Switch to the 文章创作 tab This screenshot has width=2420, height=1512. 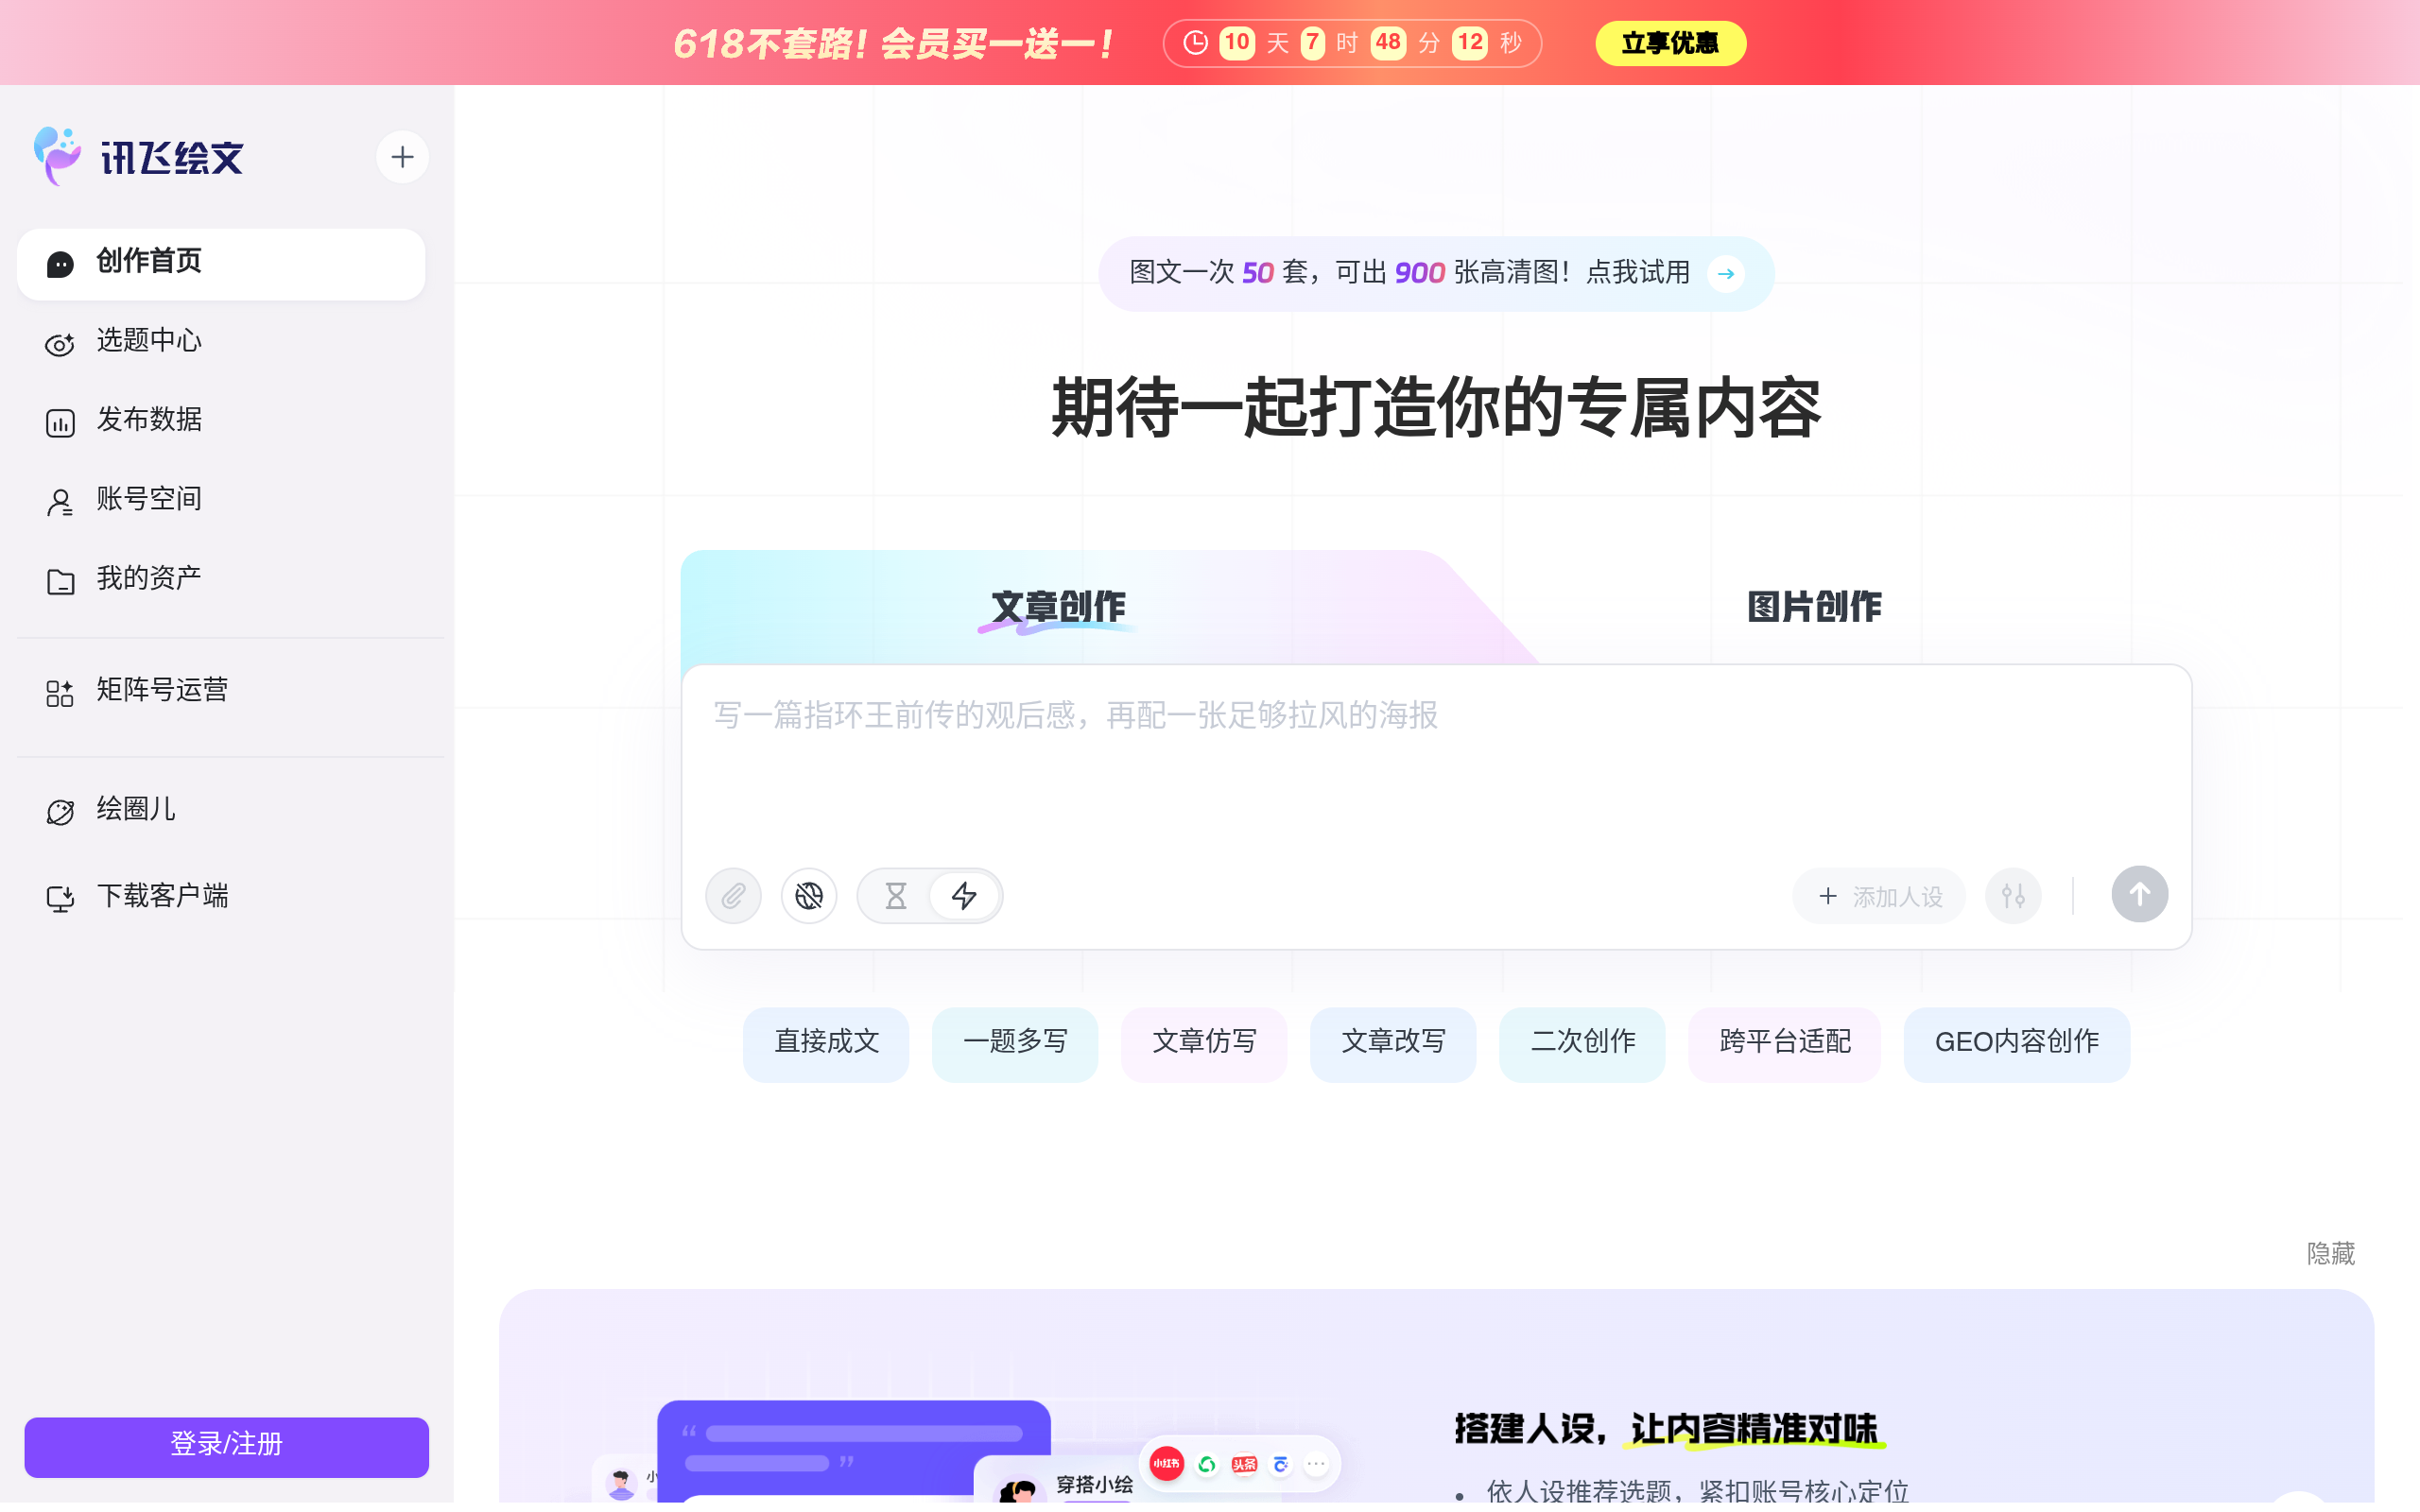[1058, 607]
